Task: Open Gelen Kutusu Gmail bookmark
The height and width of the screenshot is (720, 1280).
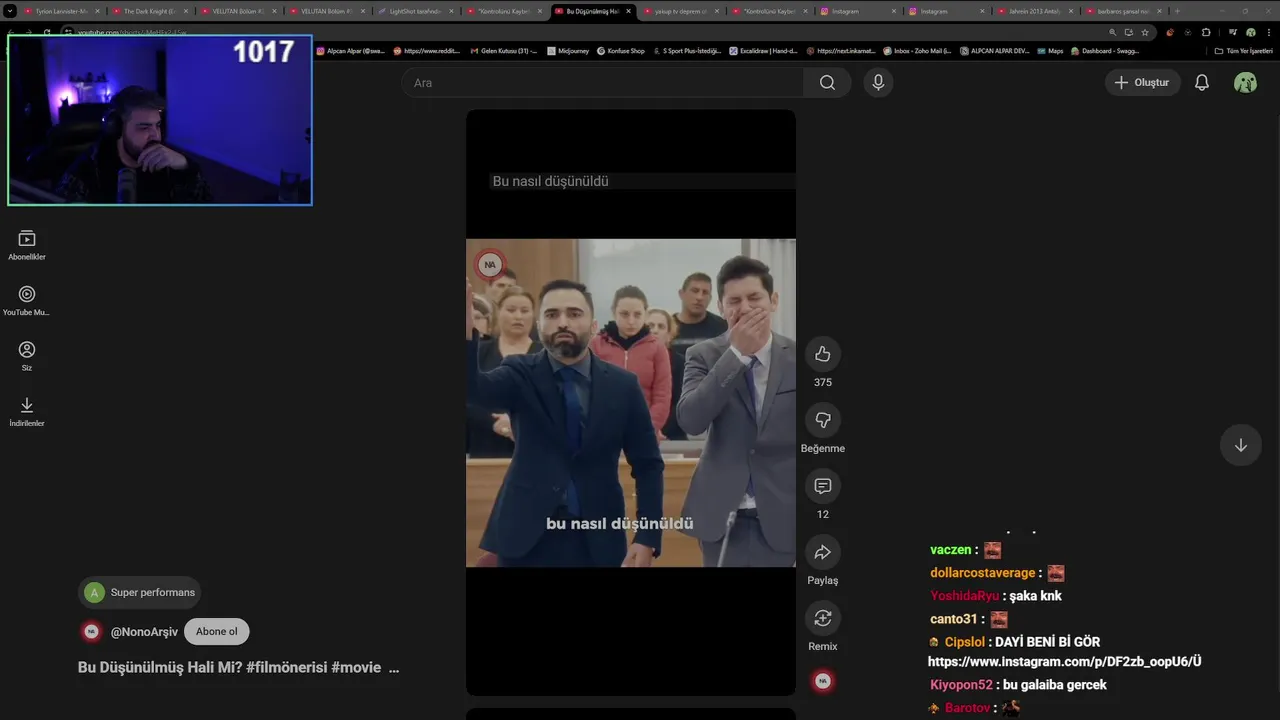Action: coord(503,51)
